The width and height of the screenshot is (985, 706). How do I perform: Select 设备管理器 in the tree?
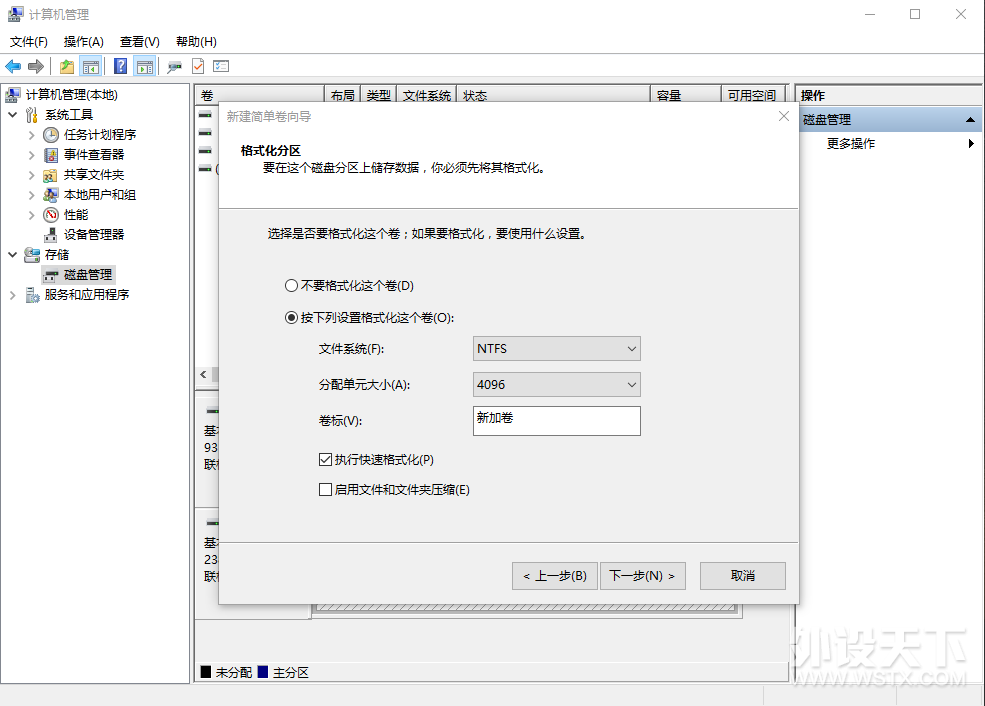click(94, 235)
